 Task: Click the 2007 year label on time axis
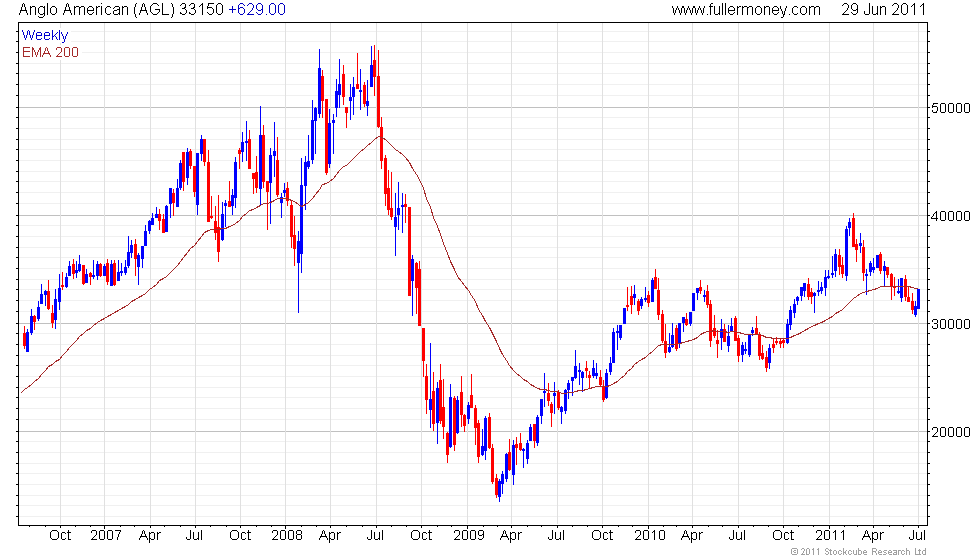click(x=106, y=536)
